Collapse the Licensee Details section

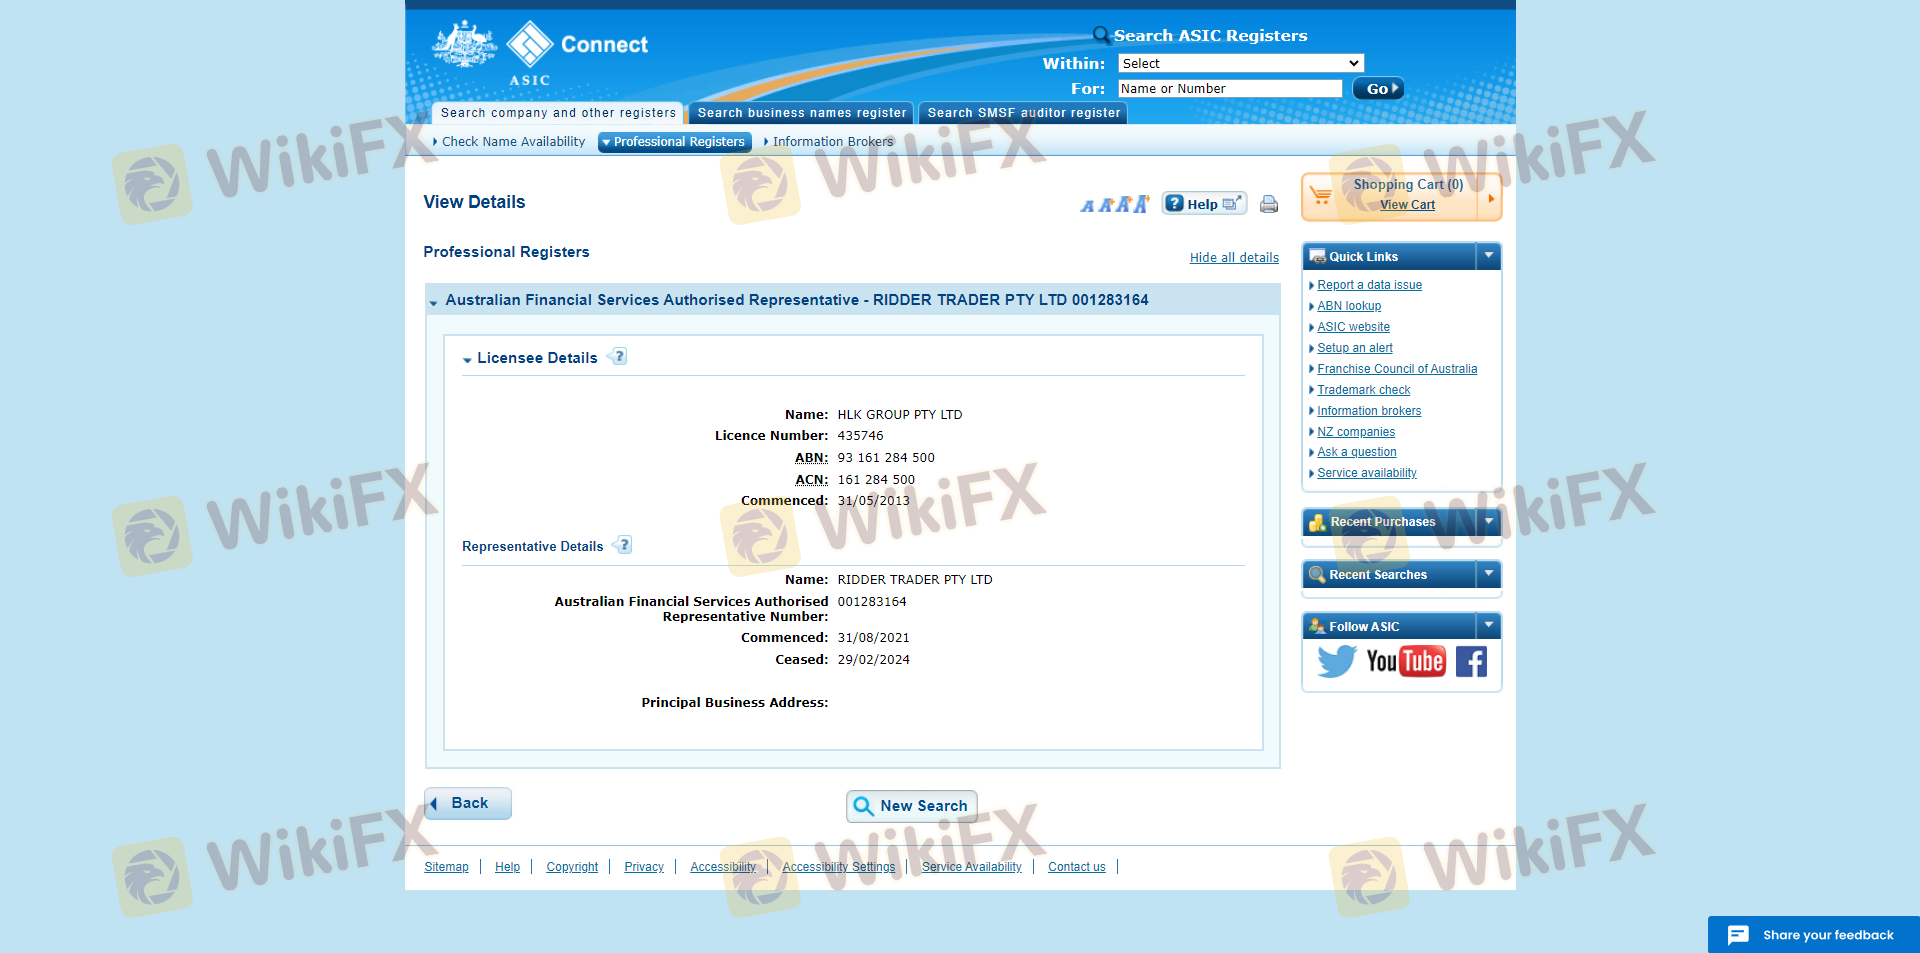tap(467, 359)
